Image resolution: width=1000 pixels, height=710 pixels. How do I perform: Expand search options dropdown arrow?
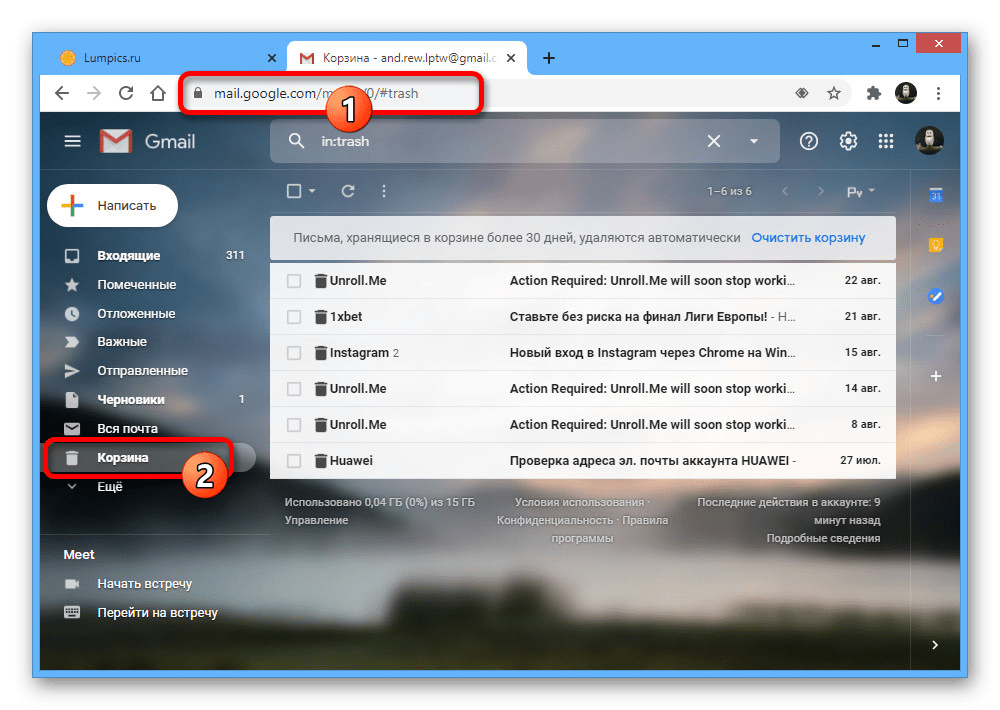[754, 141]
